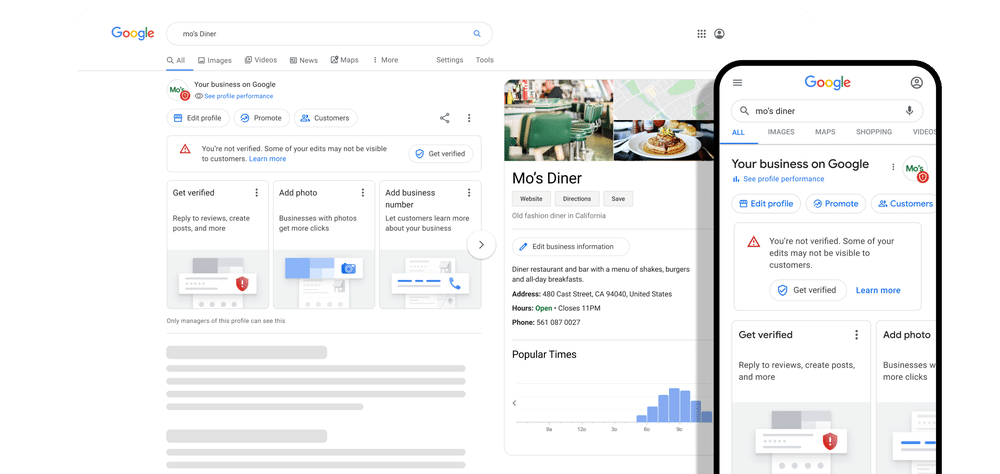Click the diner food photo thumbnail

point(663,141)
